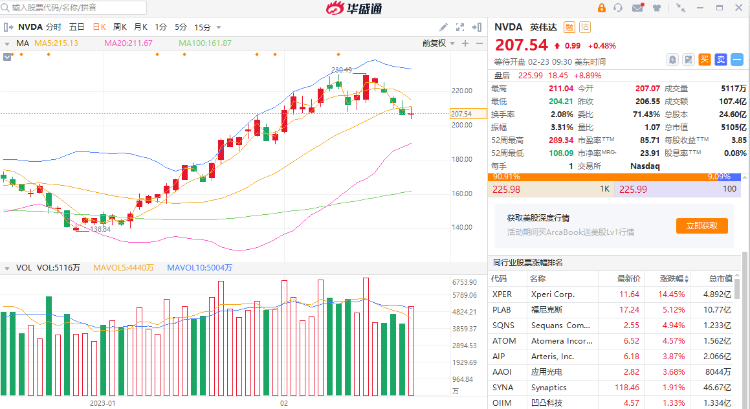Select the 周K weekly candlestick tab
The height and width of the screenshot is (409, 750).
pyautogui.click(x=120, y=27)
